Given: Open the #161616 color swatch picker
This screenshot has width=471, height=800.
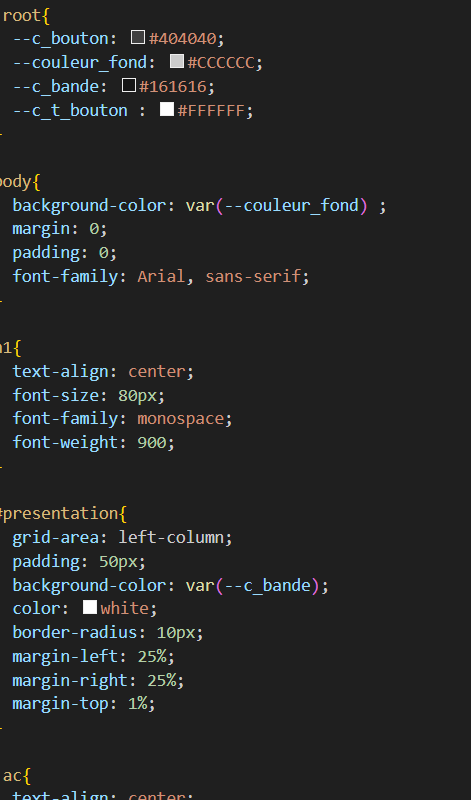Looking at the screenshot, I should [x=129, y=85].
